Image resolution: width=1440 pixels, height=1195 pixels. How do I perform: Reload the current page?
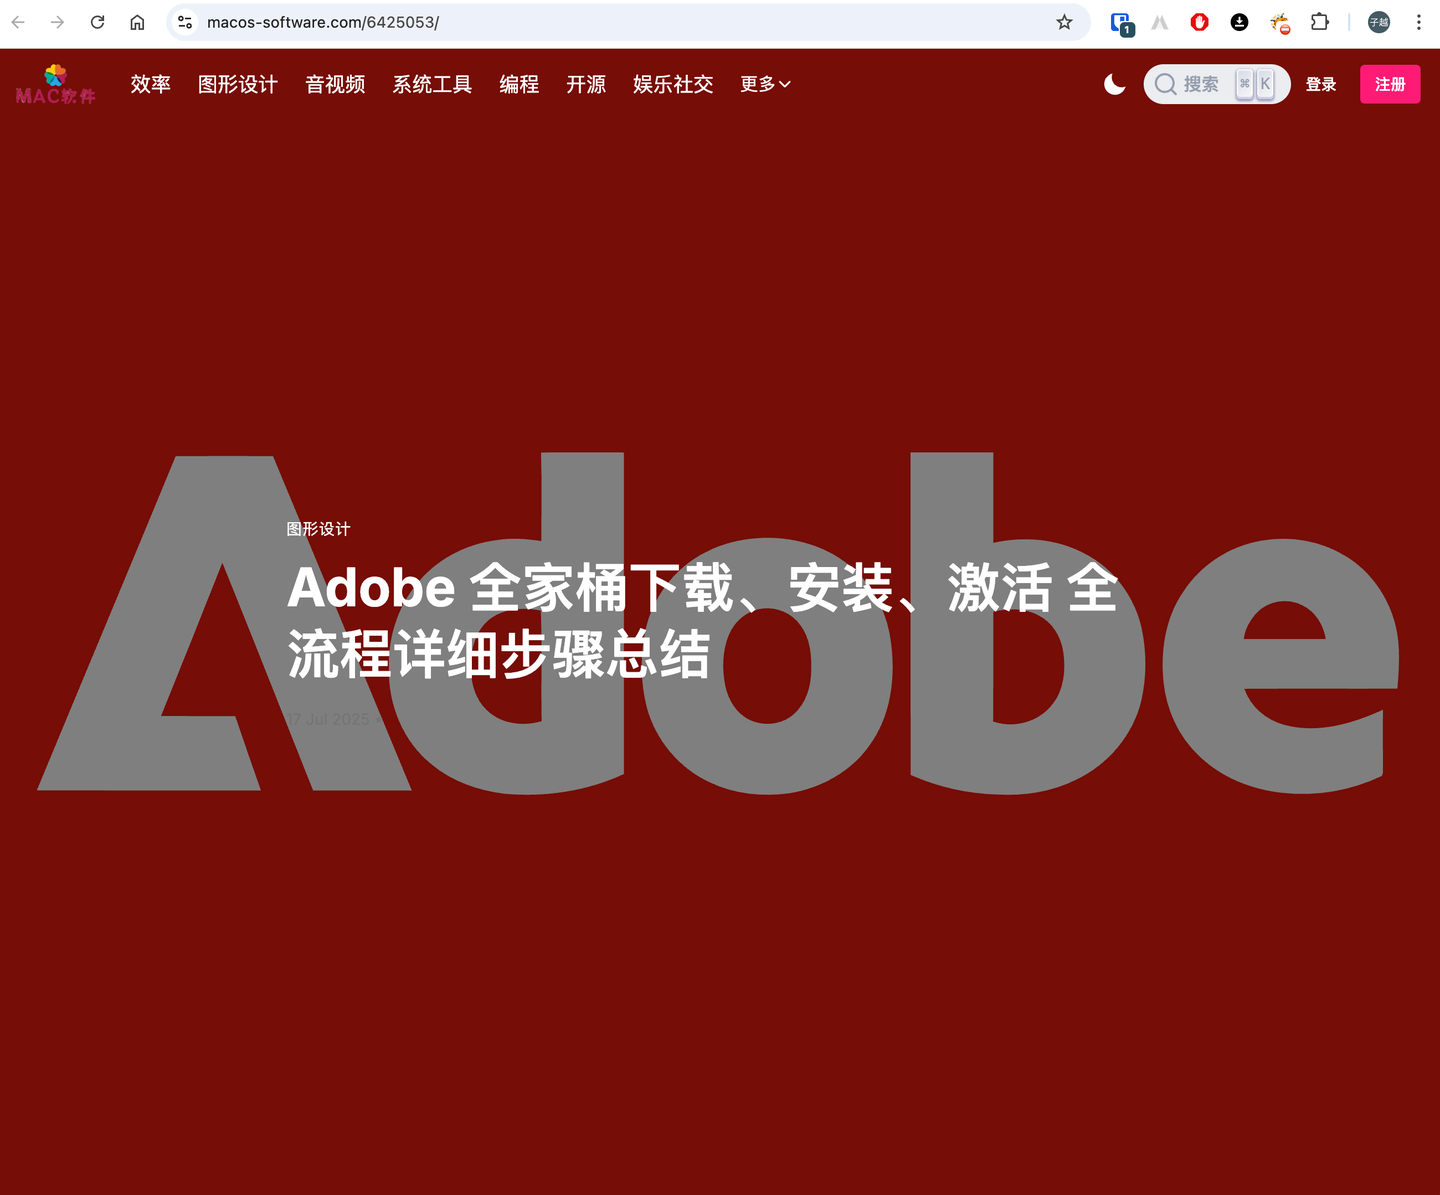pos(97,22)
